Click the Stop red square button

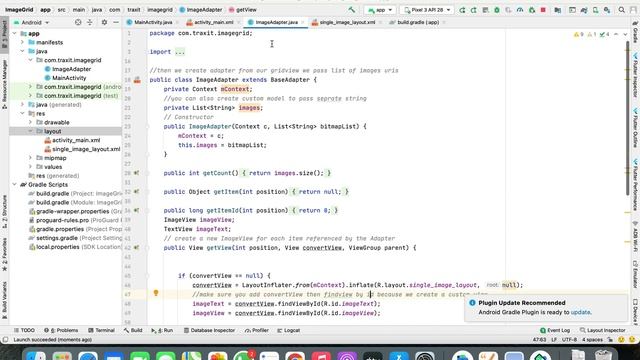(543, 9)
